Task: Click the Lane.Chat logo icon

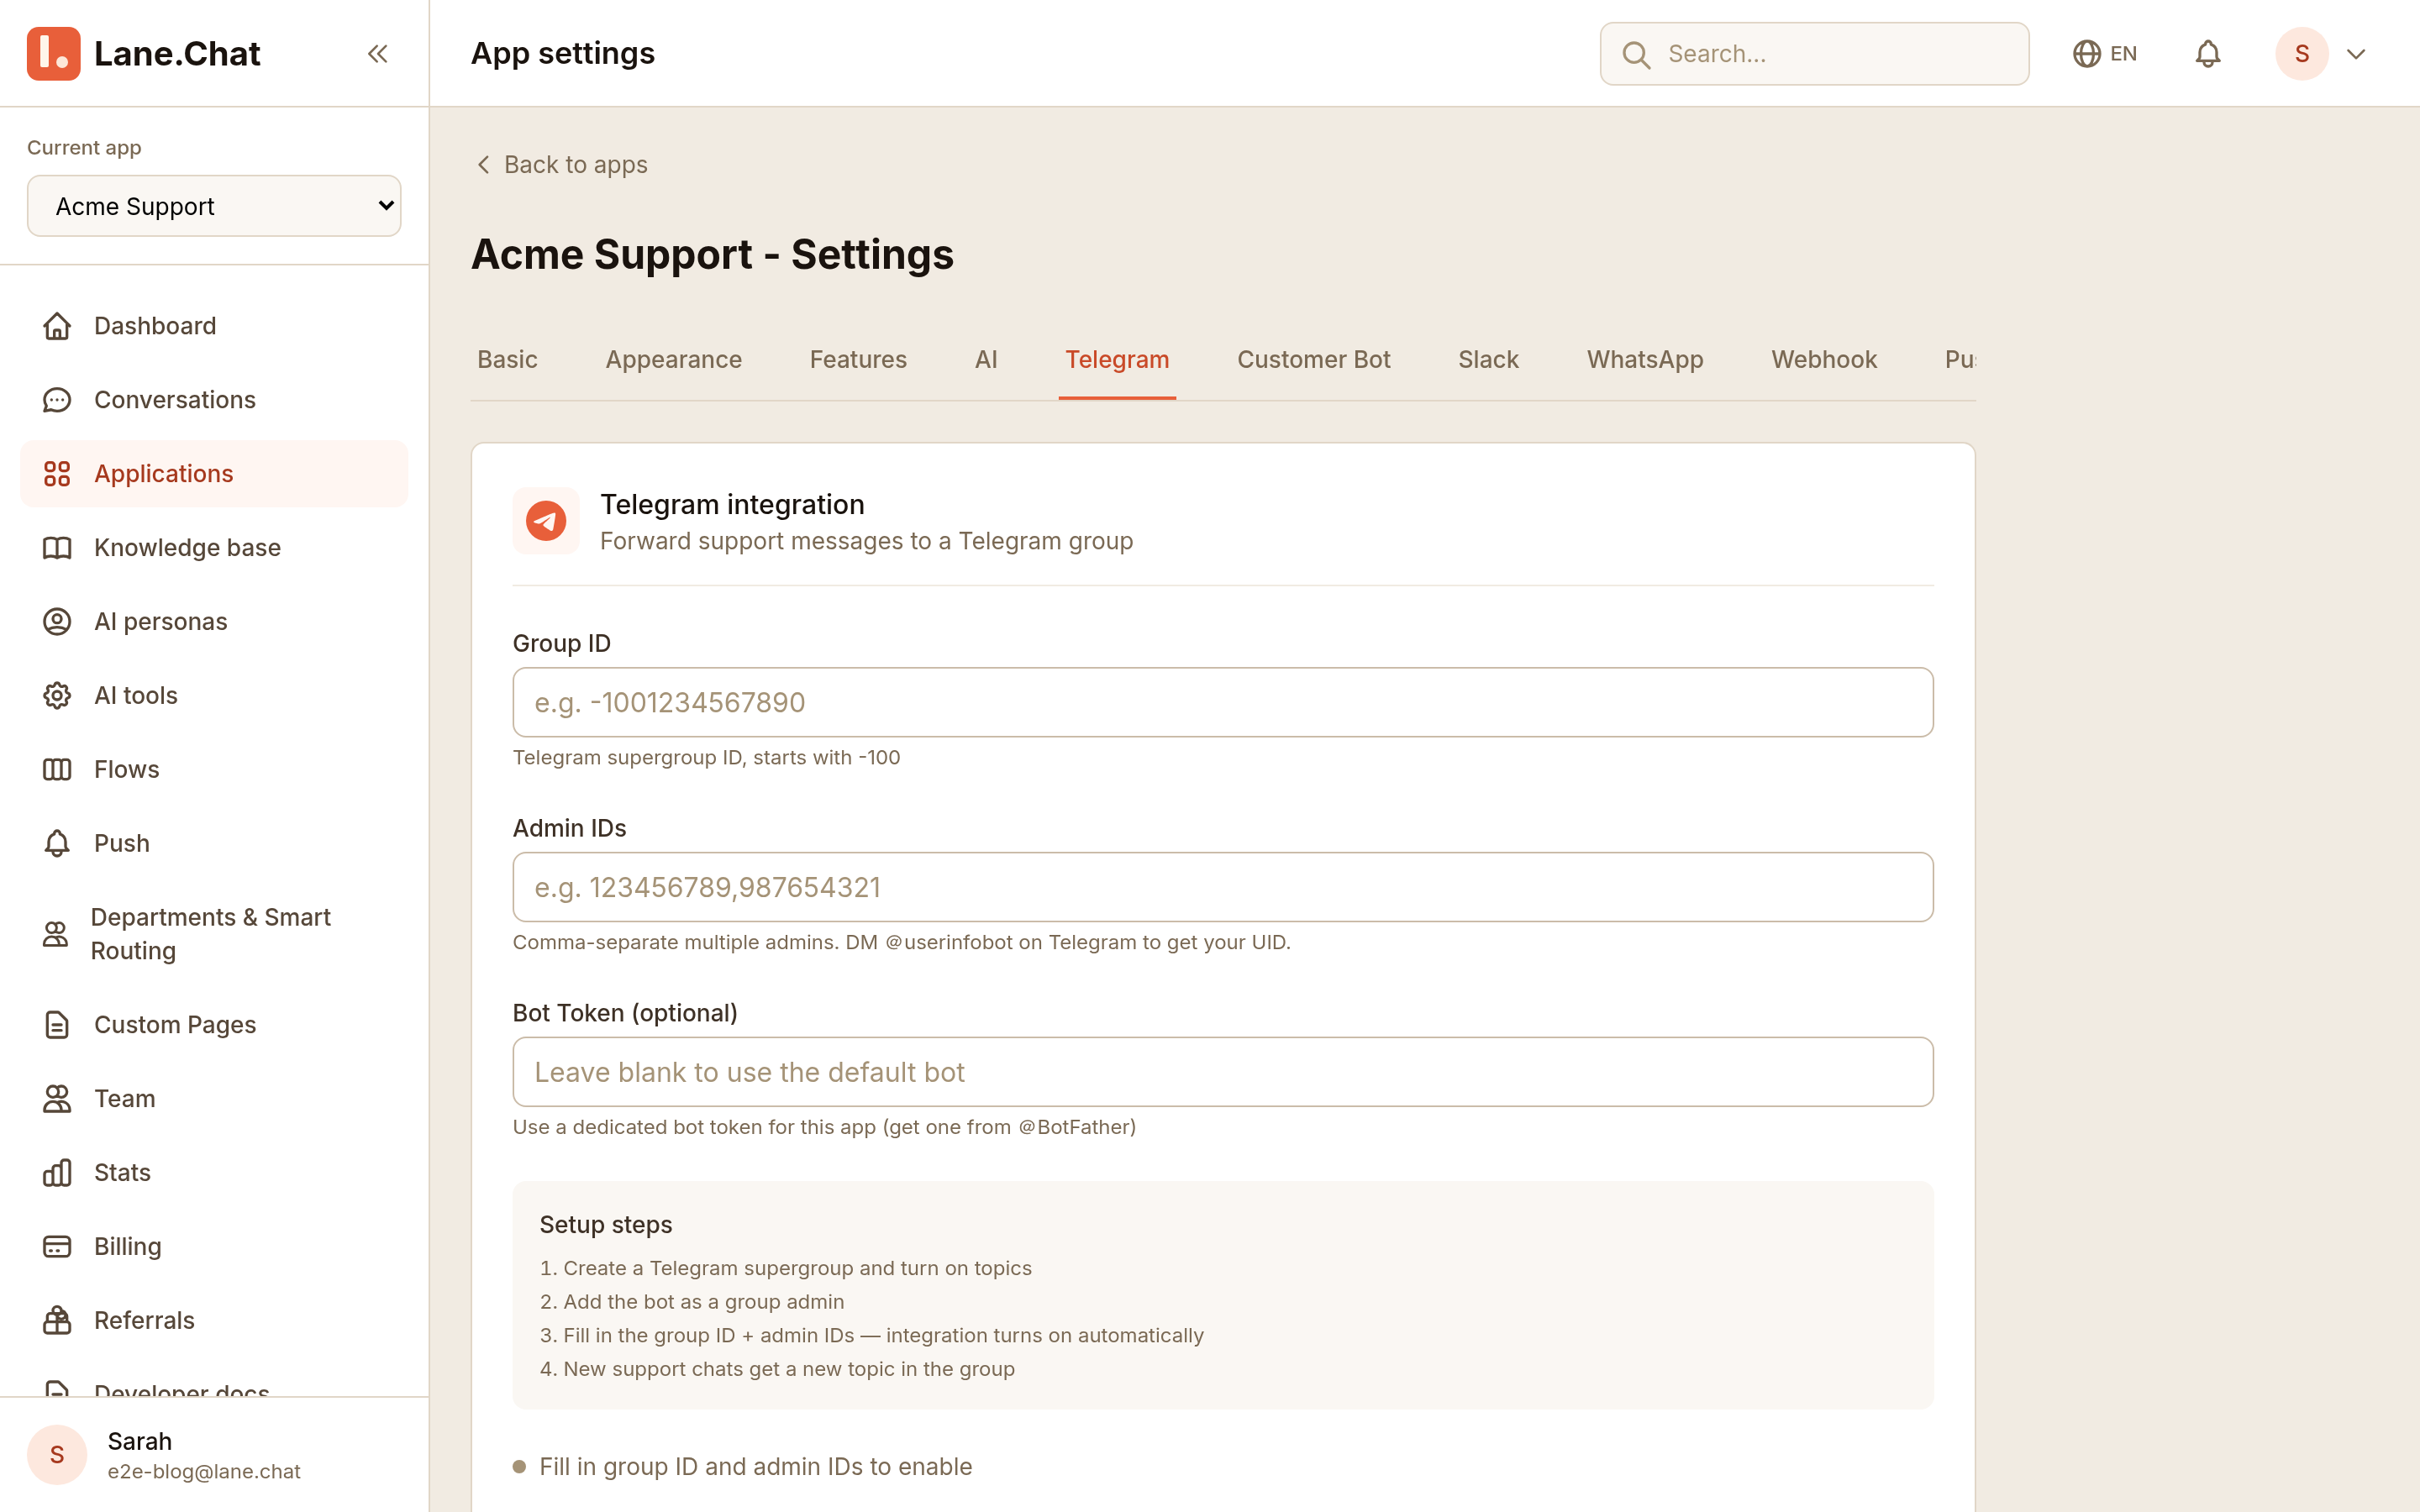Action: (x=54, y=54)
